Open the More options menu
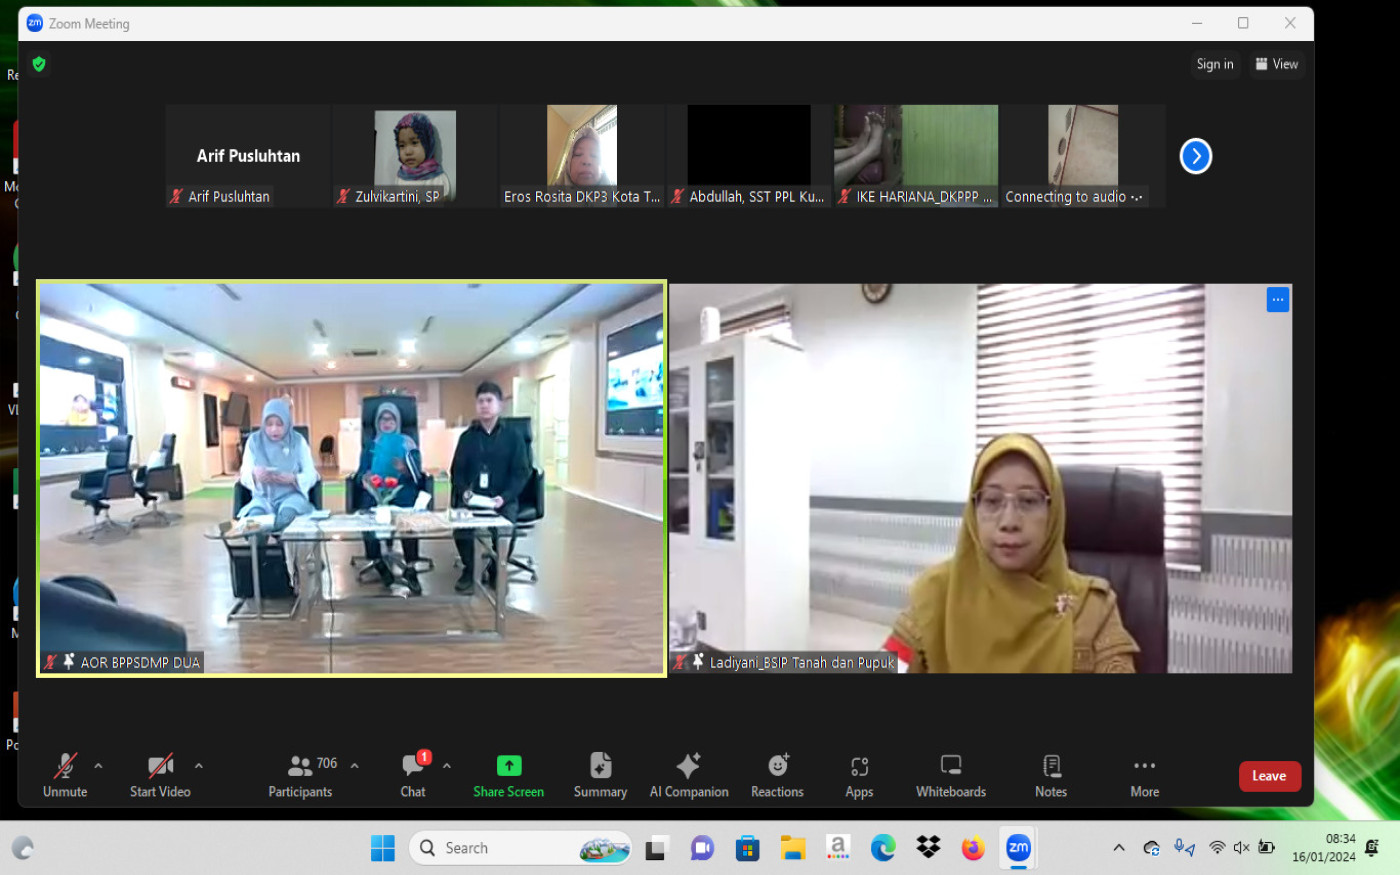Screen dimensions: 1400x875 coord(1145,775)
